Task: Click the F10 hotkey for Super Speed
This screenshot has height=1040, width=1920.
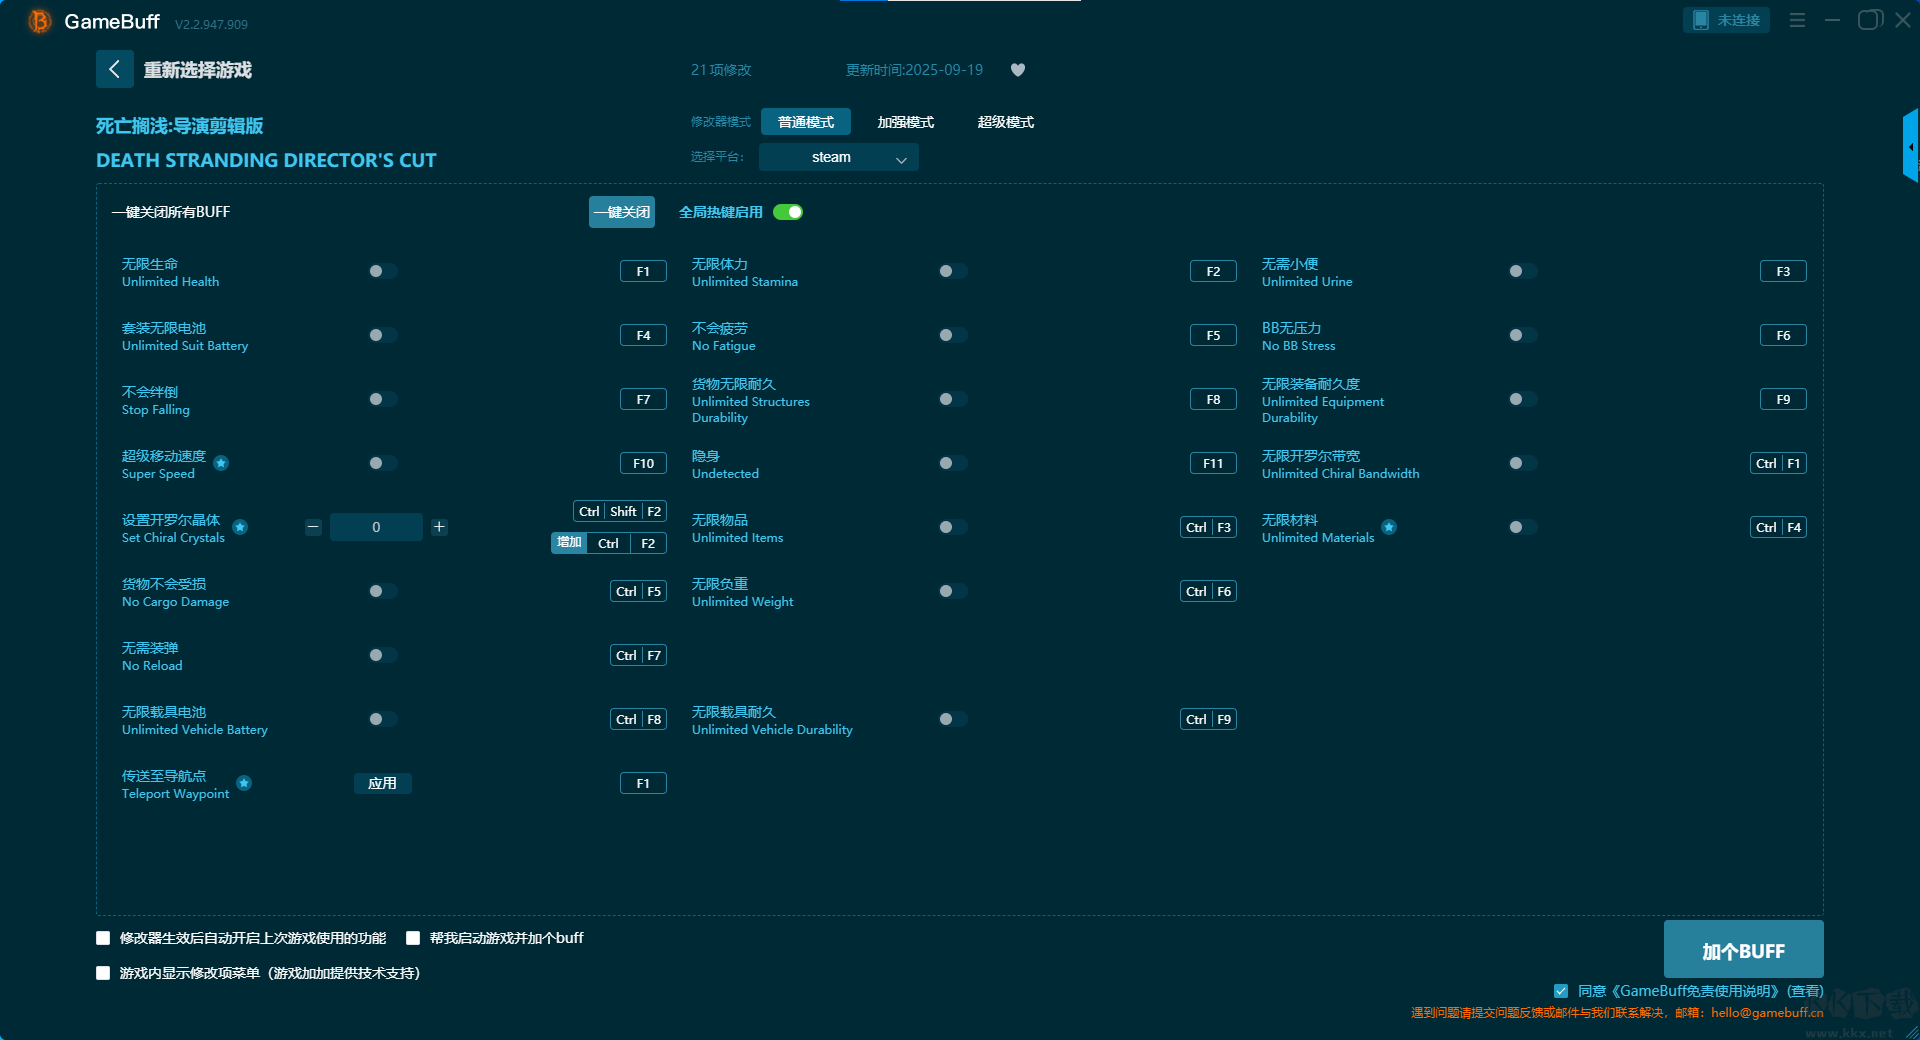Action: coord(643,463)
